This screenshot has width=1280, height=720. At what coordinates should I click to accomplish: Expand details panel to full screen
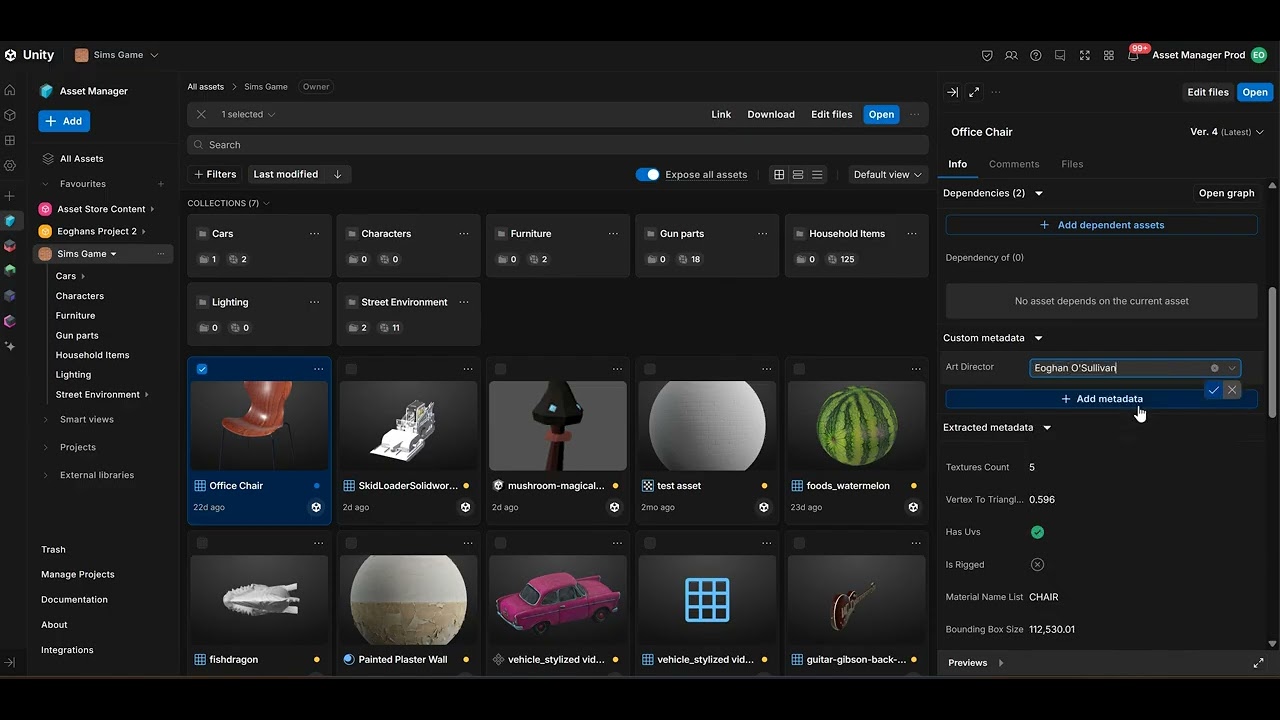(974, 92)
